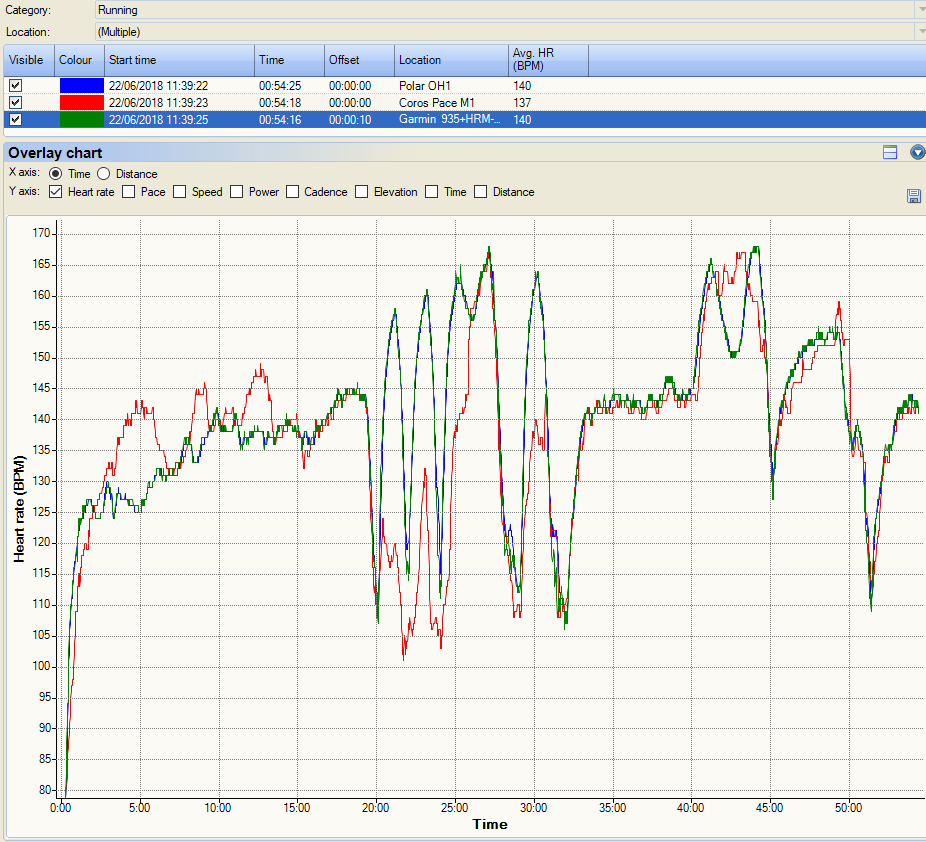Click the red colour swatch for Coros Pace
The width and height of the screenshot is (926, 842).
(x=80, y=103)
